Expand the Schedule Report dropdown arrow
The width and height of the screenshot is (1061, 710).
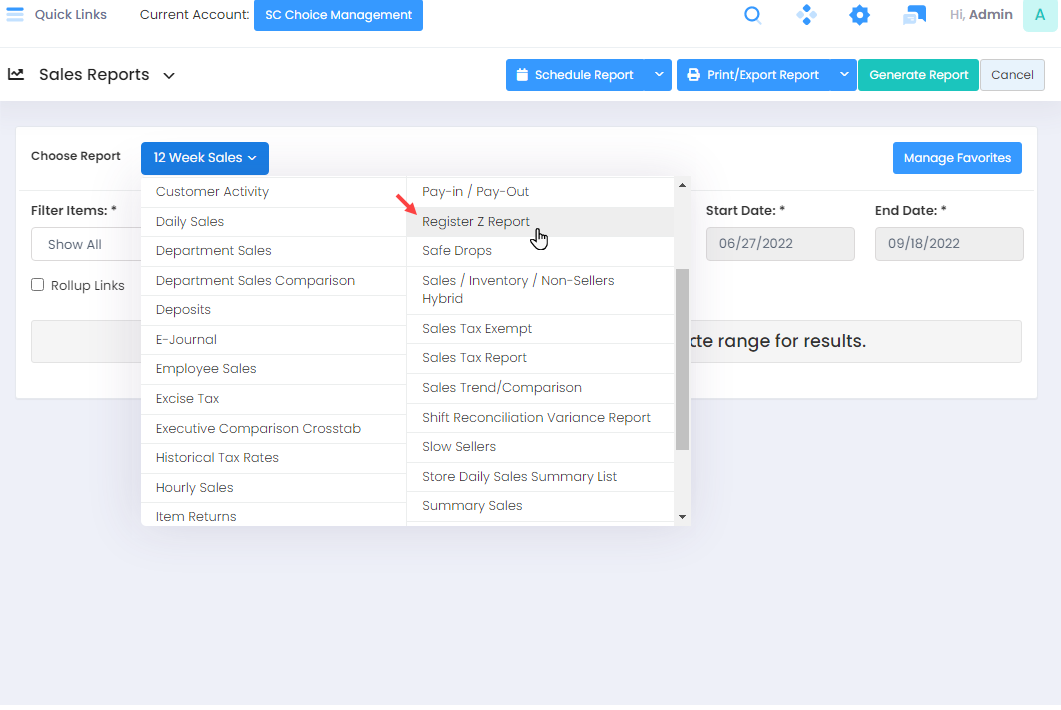[658, 75]
